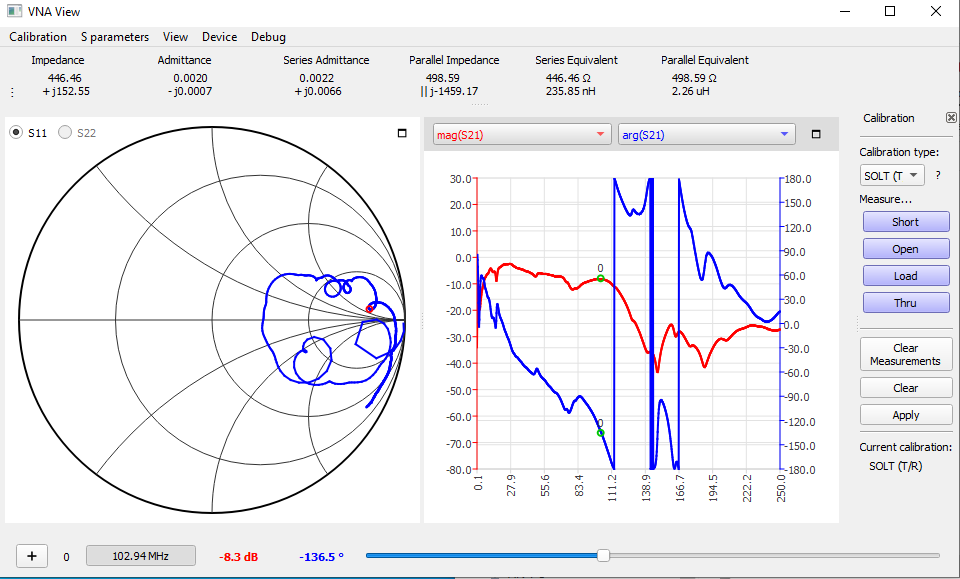Maximize the S21 graph panel
Viewport: 960px width, 579px height.
816,134
